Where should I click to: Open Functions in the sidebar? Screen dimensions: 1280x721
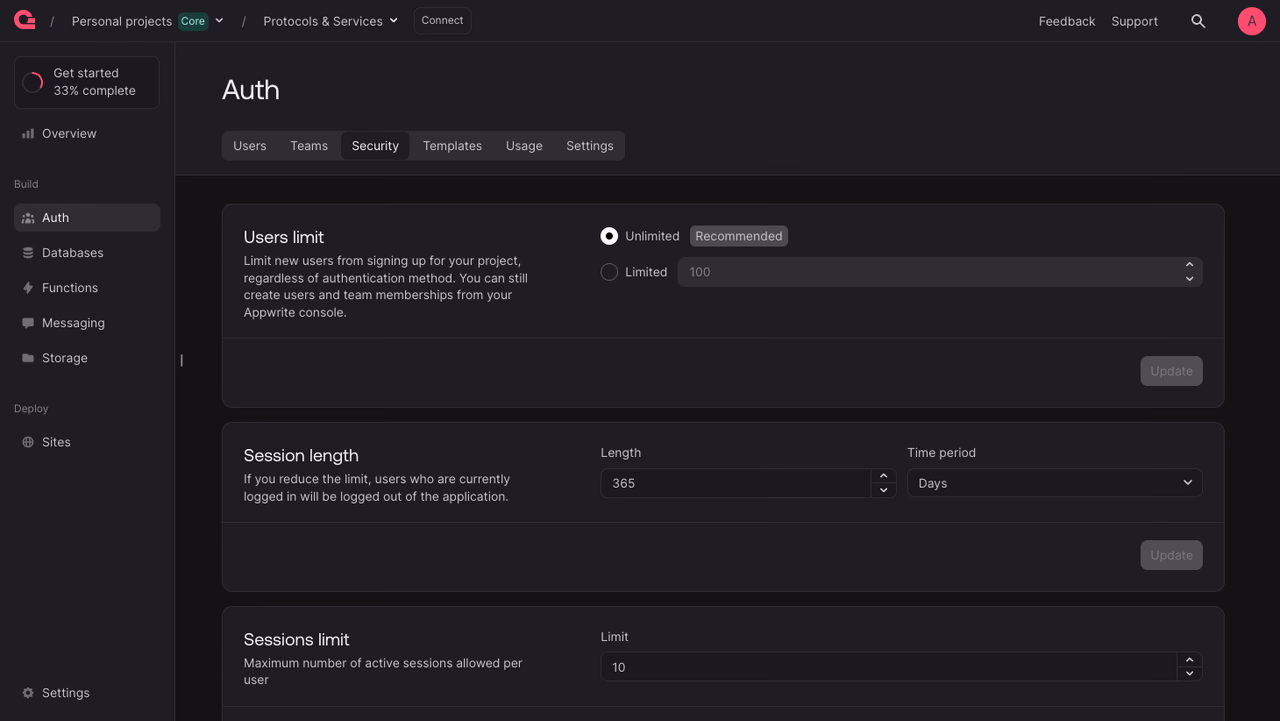click(x=87, y=288)
